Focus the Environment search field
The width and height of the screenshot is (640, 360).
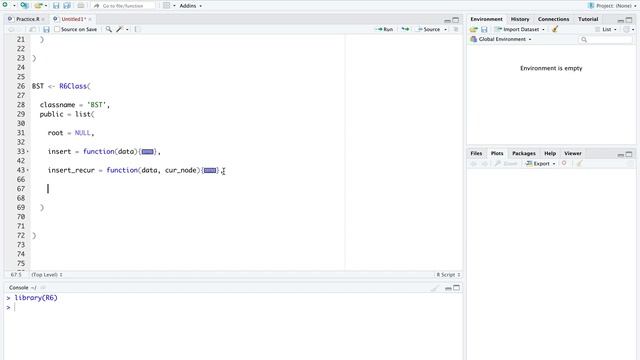point(606,40)
